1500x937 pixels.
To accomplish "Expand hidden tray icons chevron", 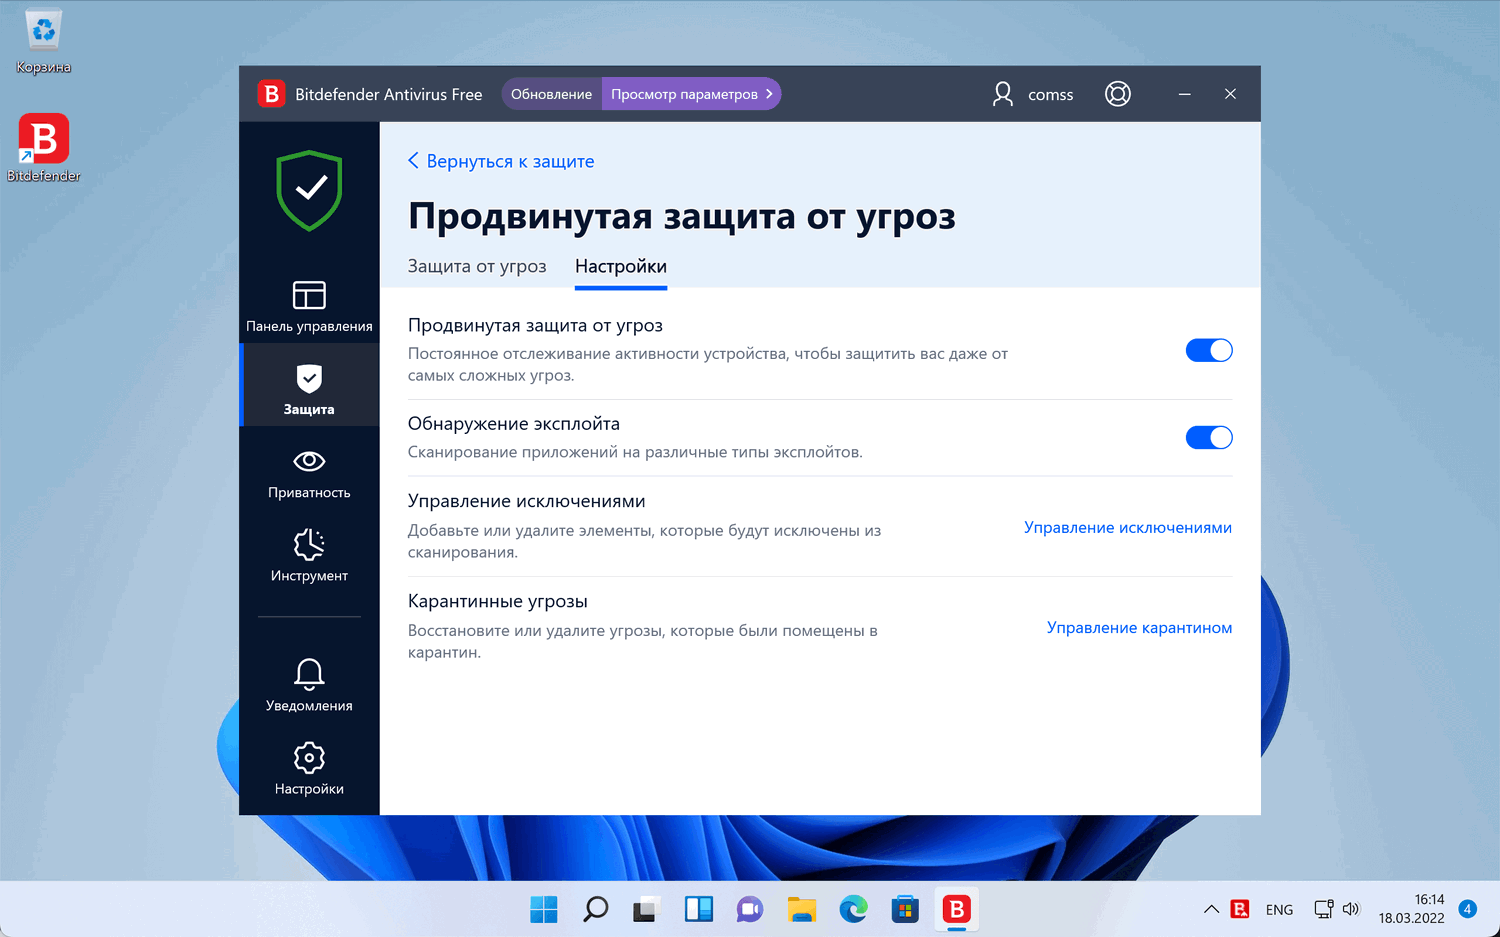I will (x=1211, y=909).
